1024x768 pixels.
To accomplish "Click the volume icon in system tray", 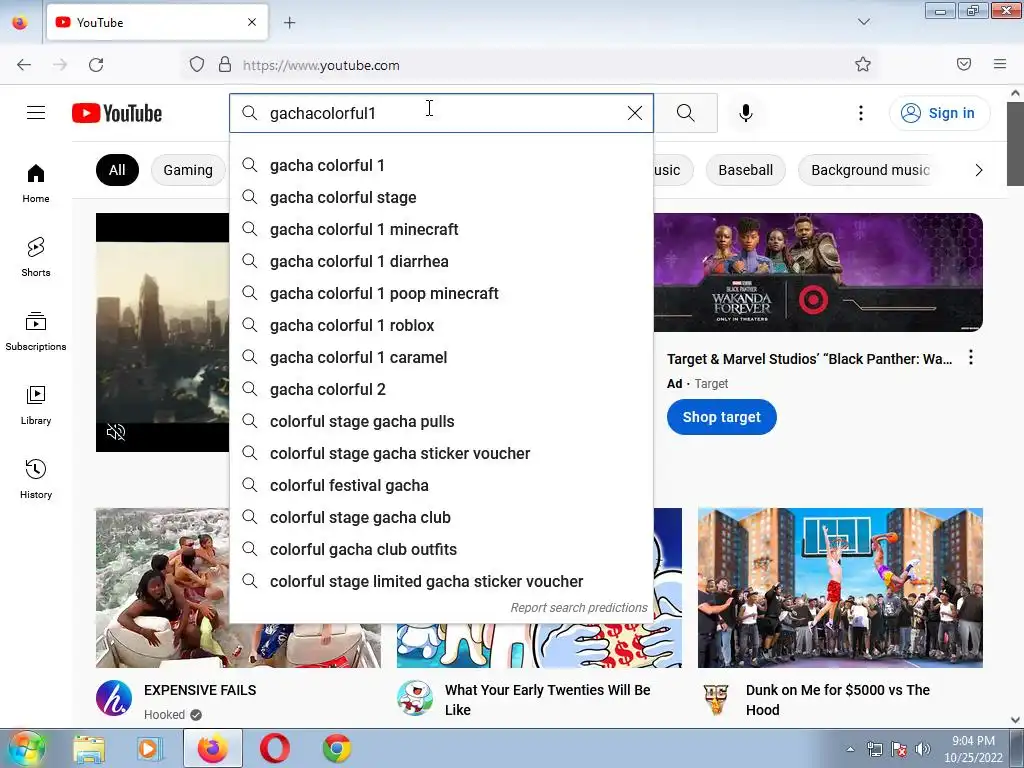I will coord(923,749).
